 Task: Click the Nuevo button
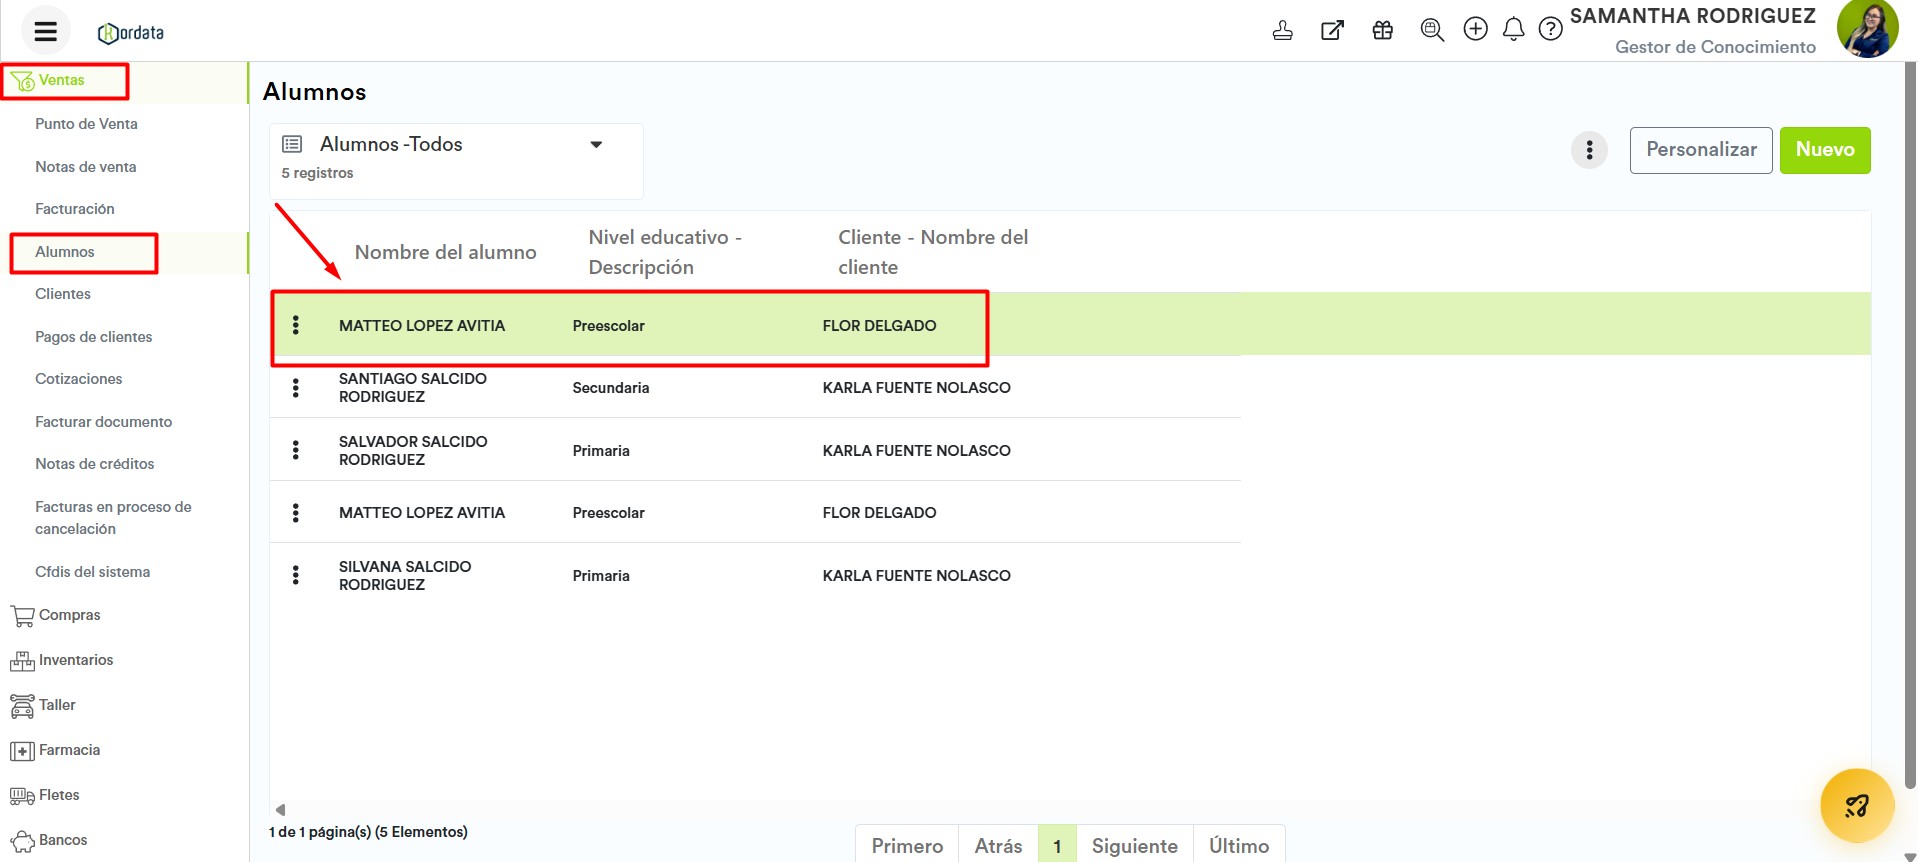(x=1825, y=150)
